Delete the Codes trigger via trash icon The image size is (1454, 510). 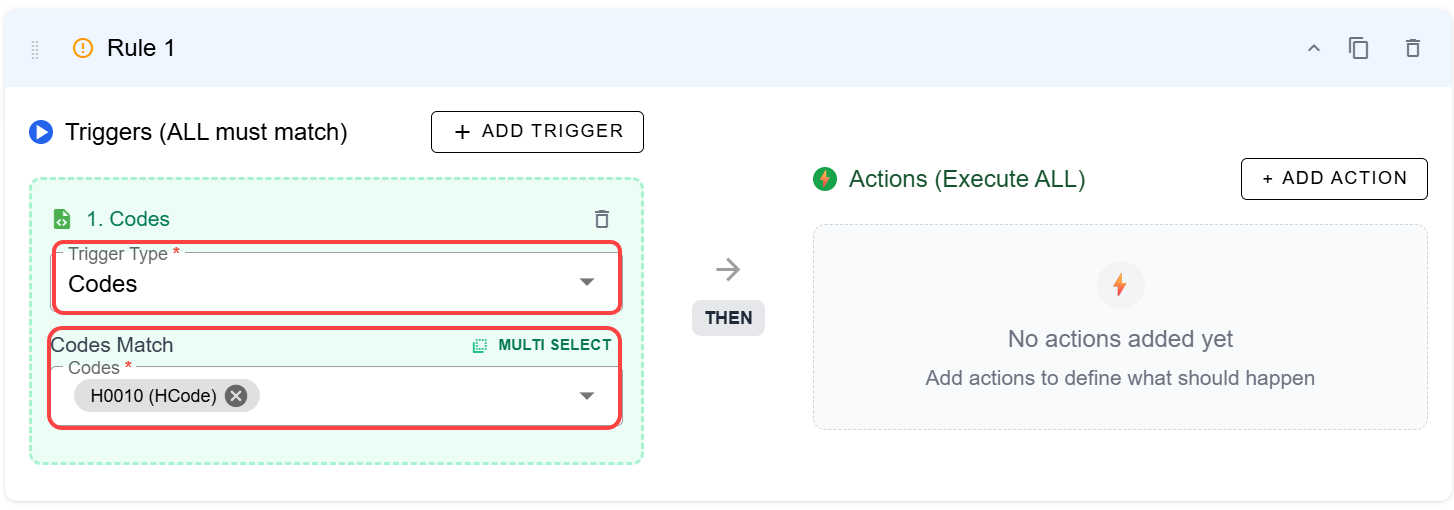(x=601, y=219)
